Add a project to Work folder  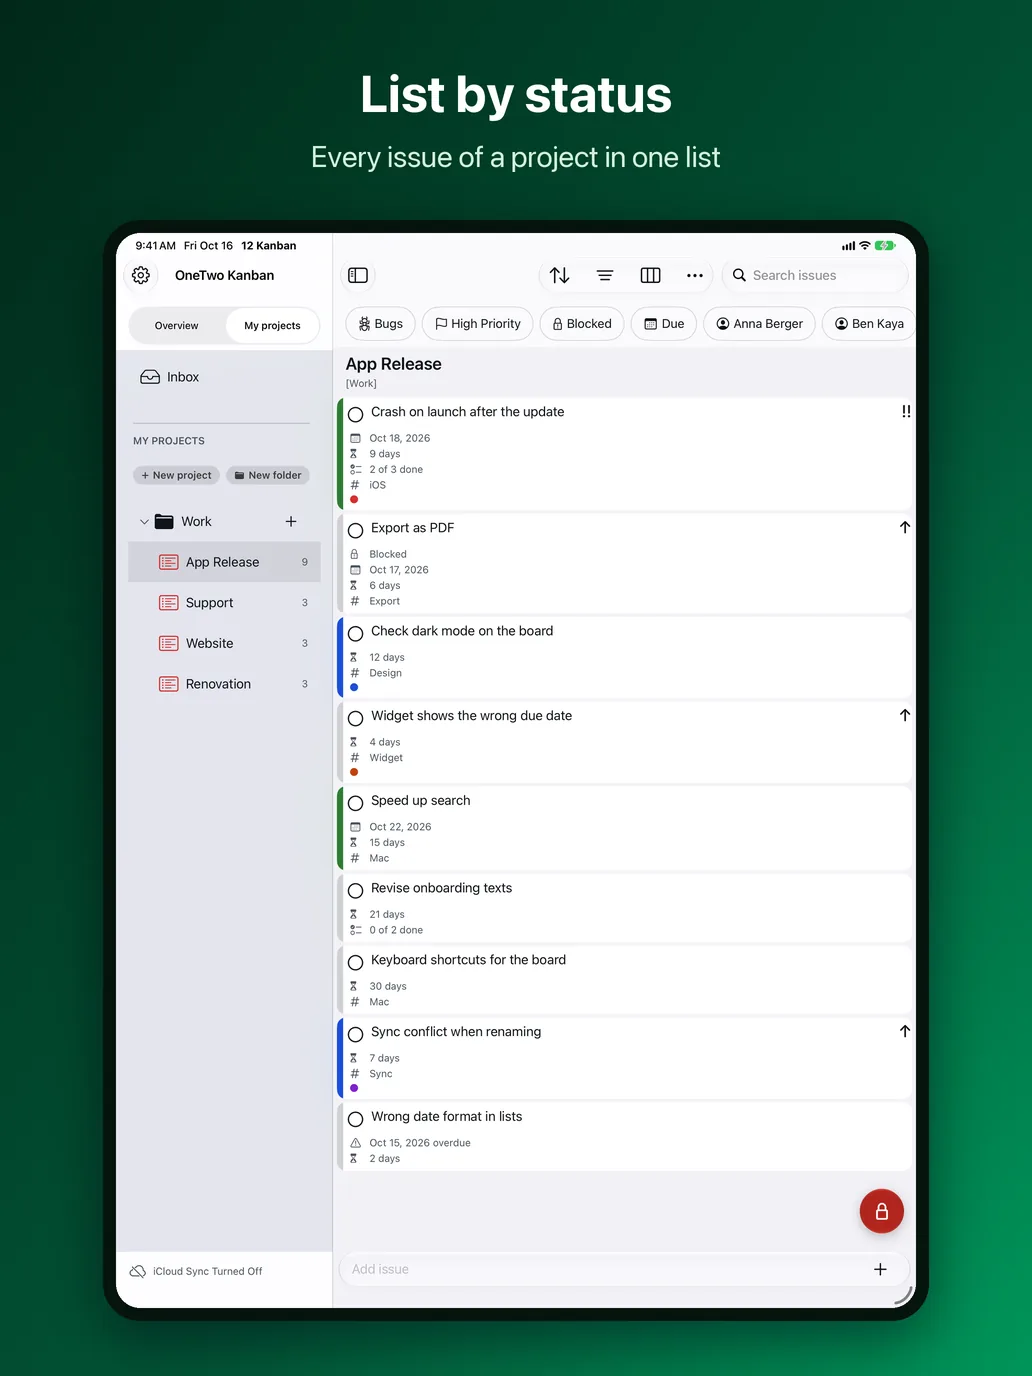[291, 521]
